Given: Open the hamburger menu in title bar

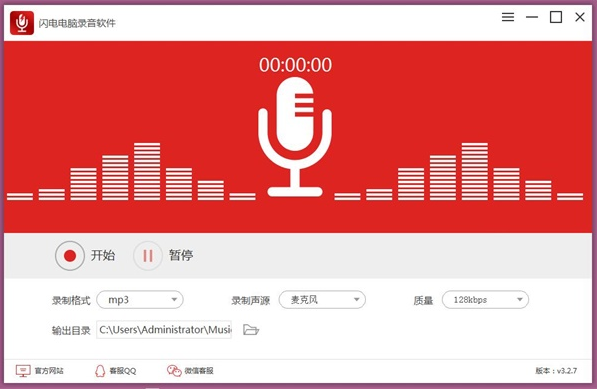Looking at the screenshot, I should click(x=508, y=17).
